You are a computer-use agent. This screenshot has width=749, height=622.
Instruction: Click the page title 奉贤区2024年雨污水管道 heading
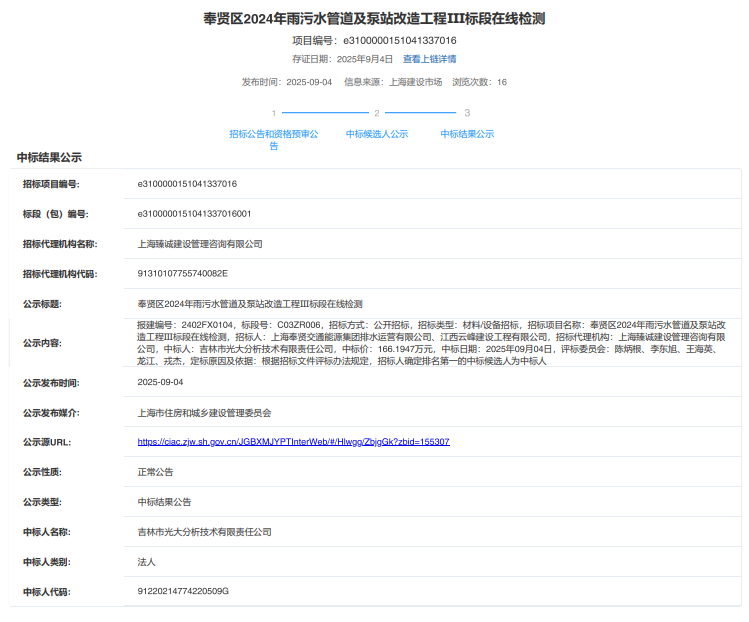374,19
